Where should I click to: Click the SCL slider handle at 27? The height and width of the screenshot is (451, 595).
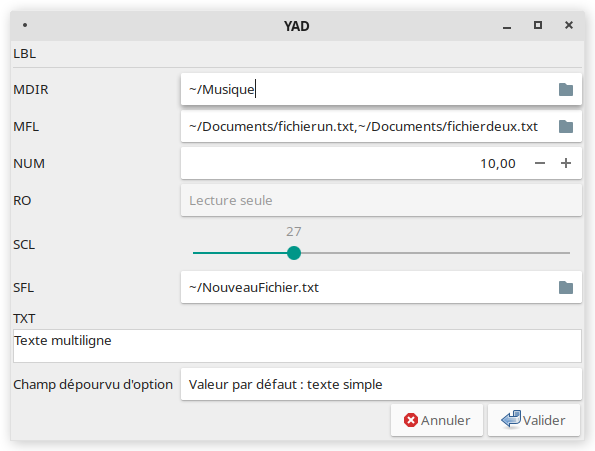point(294,253)
